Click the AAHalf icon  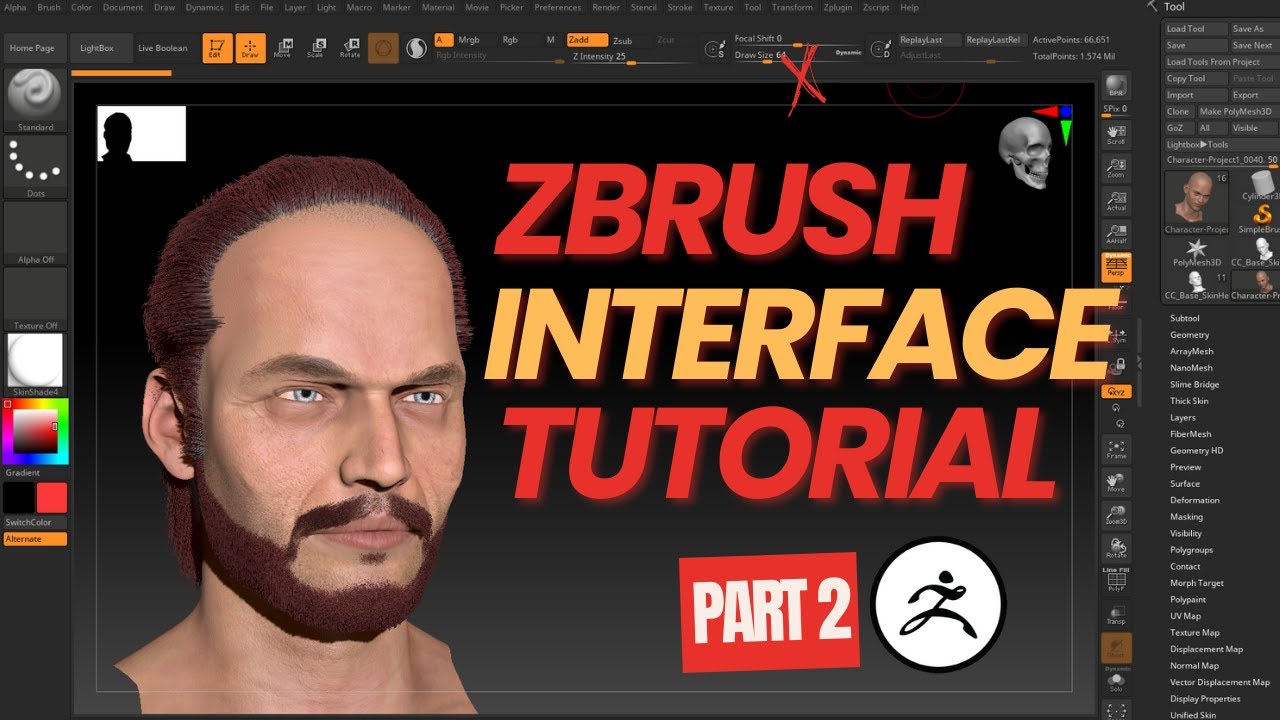pos(1116,234)
